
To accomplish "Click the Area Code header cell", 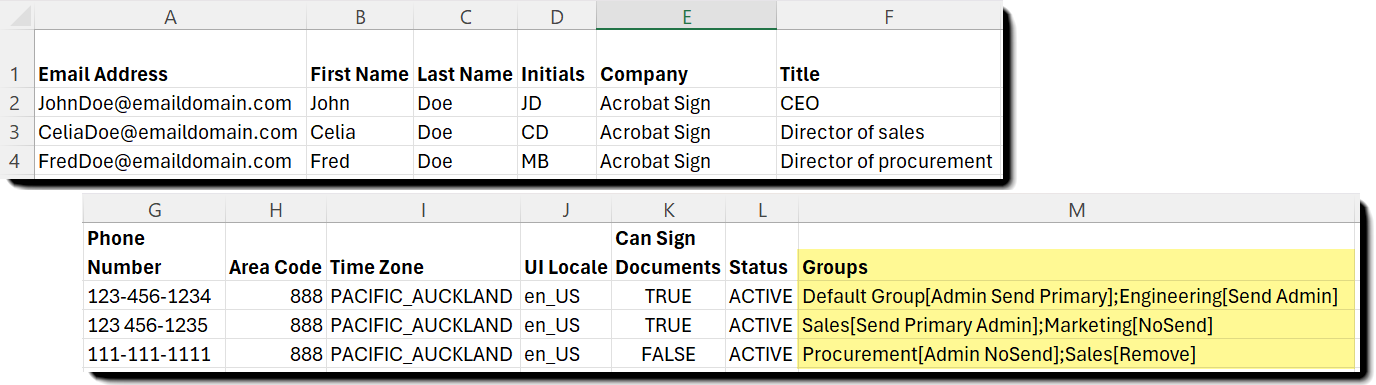I will (x=276, y=252).
